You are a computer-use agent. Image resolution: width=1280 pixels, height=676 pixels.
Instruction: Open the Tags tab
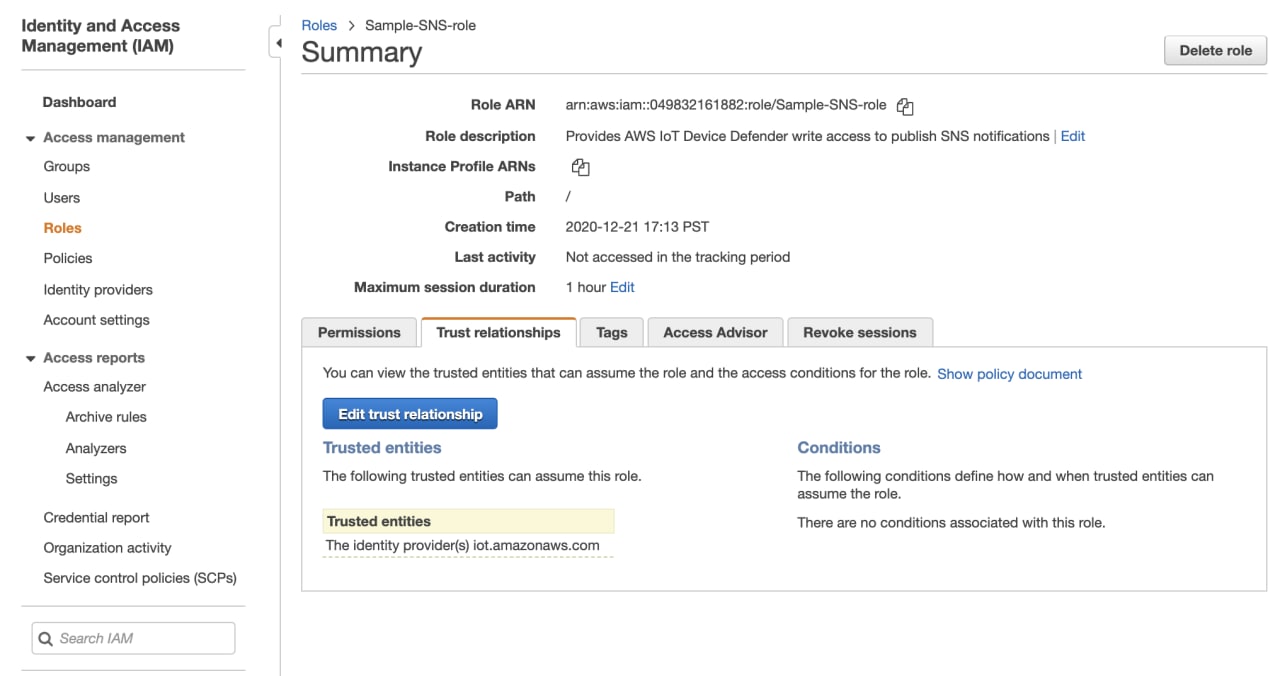pos(611,332)
